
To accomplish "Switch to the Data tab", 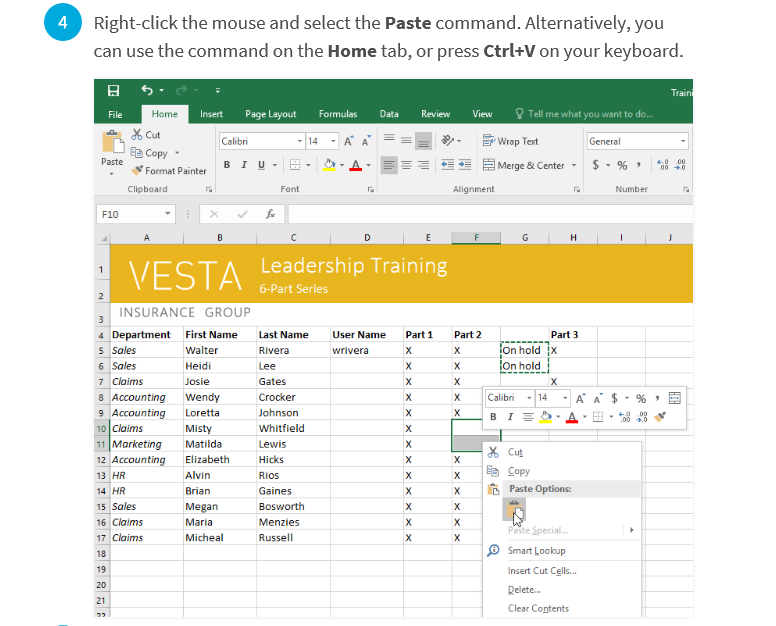I will pyautogui.click(x=389, y=114).
